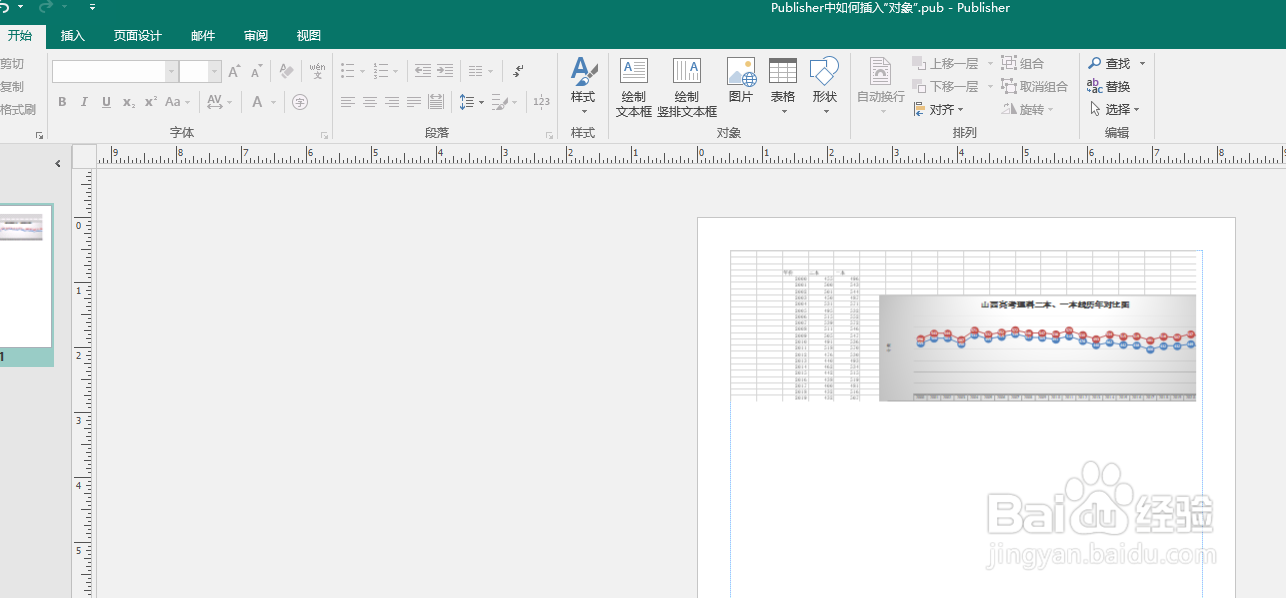Open the 段落 group dialog launcher

[x=549, y=134]
